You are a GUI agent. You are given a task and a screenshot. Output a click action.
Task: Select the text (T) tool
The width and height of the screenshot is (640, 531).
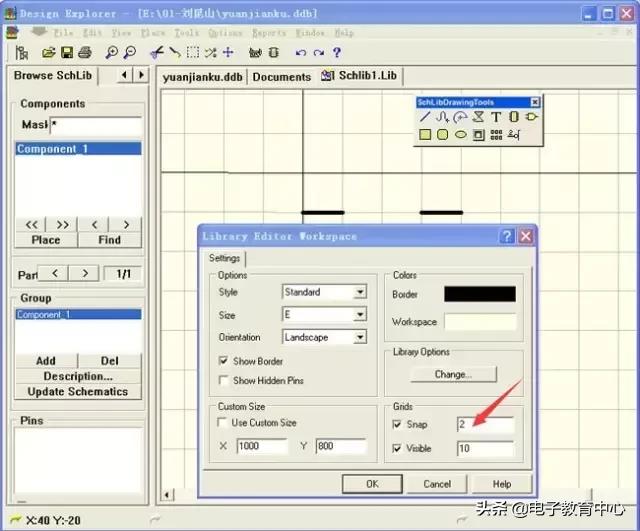click(496, 117)
